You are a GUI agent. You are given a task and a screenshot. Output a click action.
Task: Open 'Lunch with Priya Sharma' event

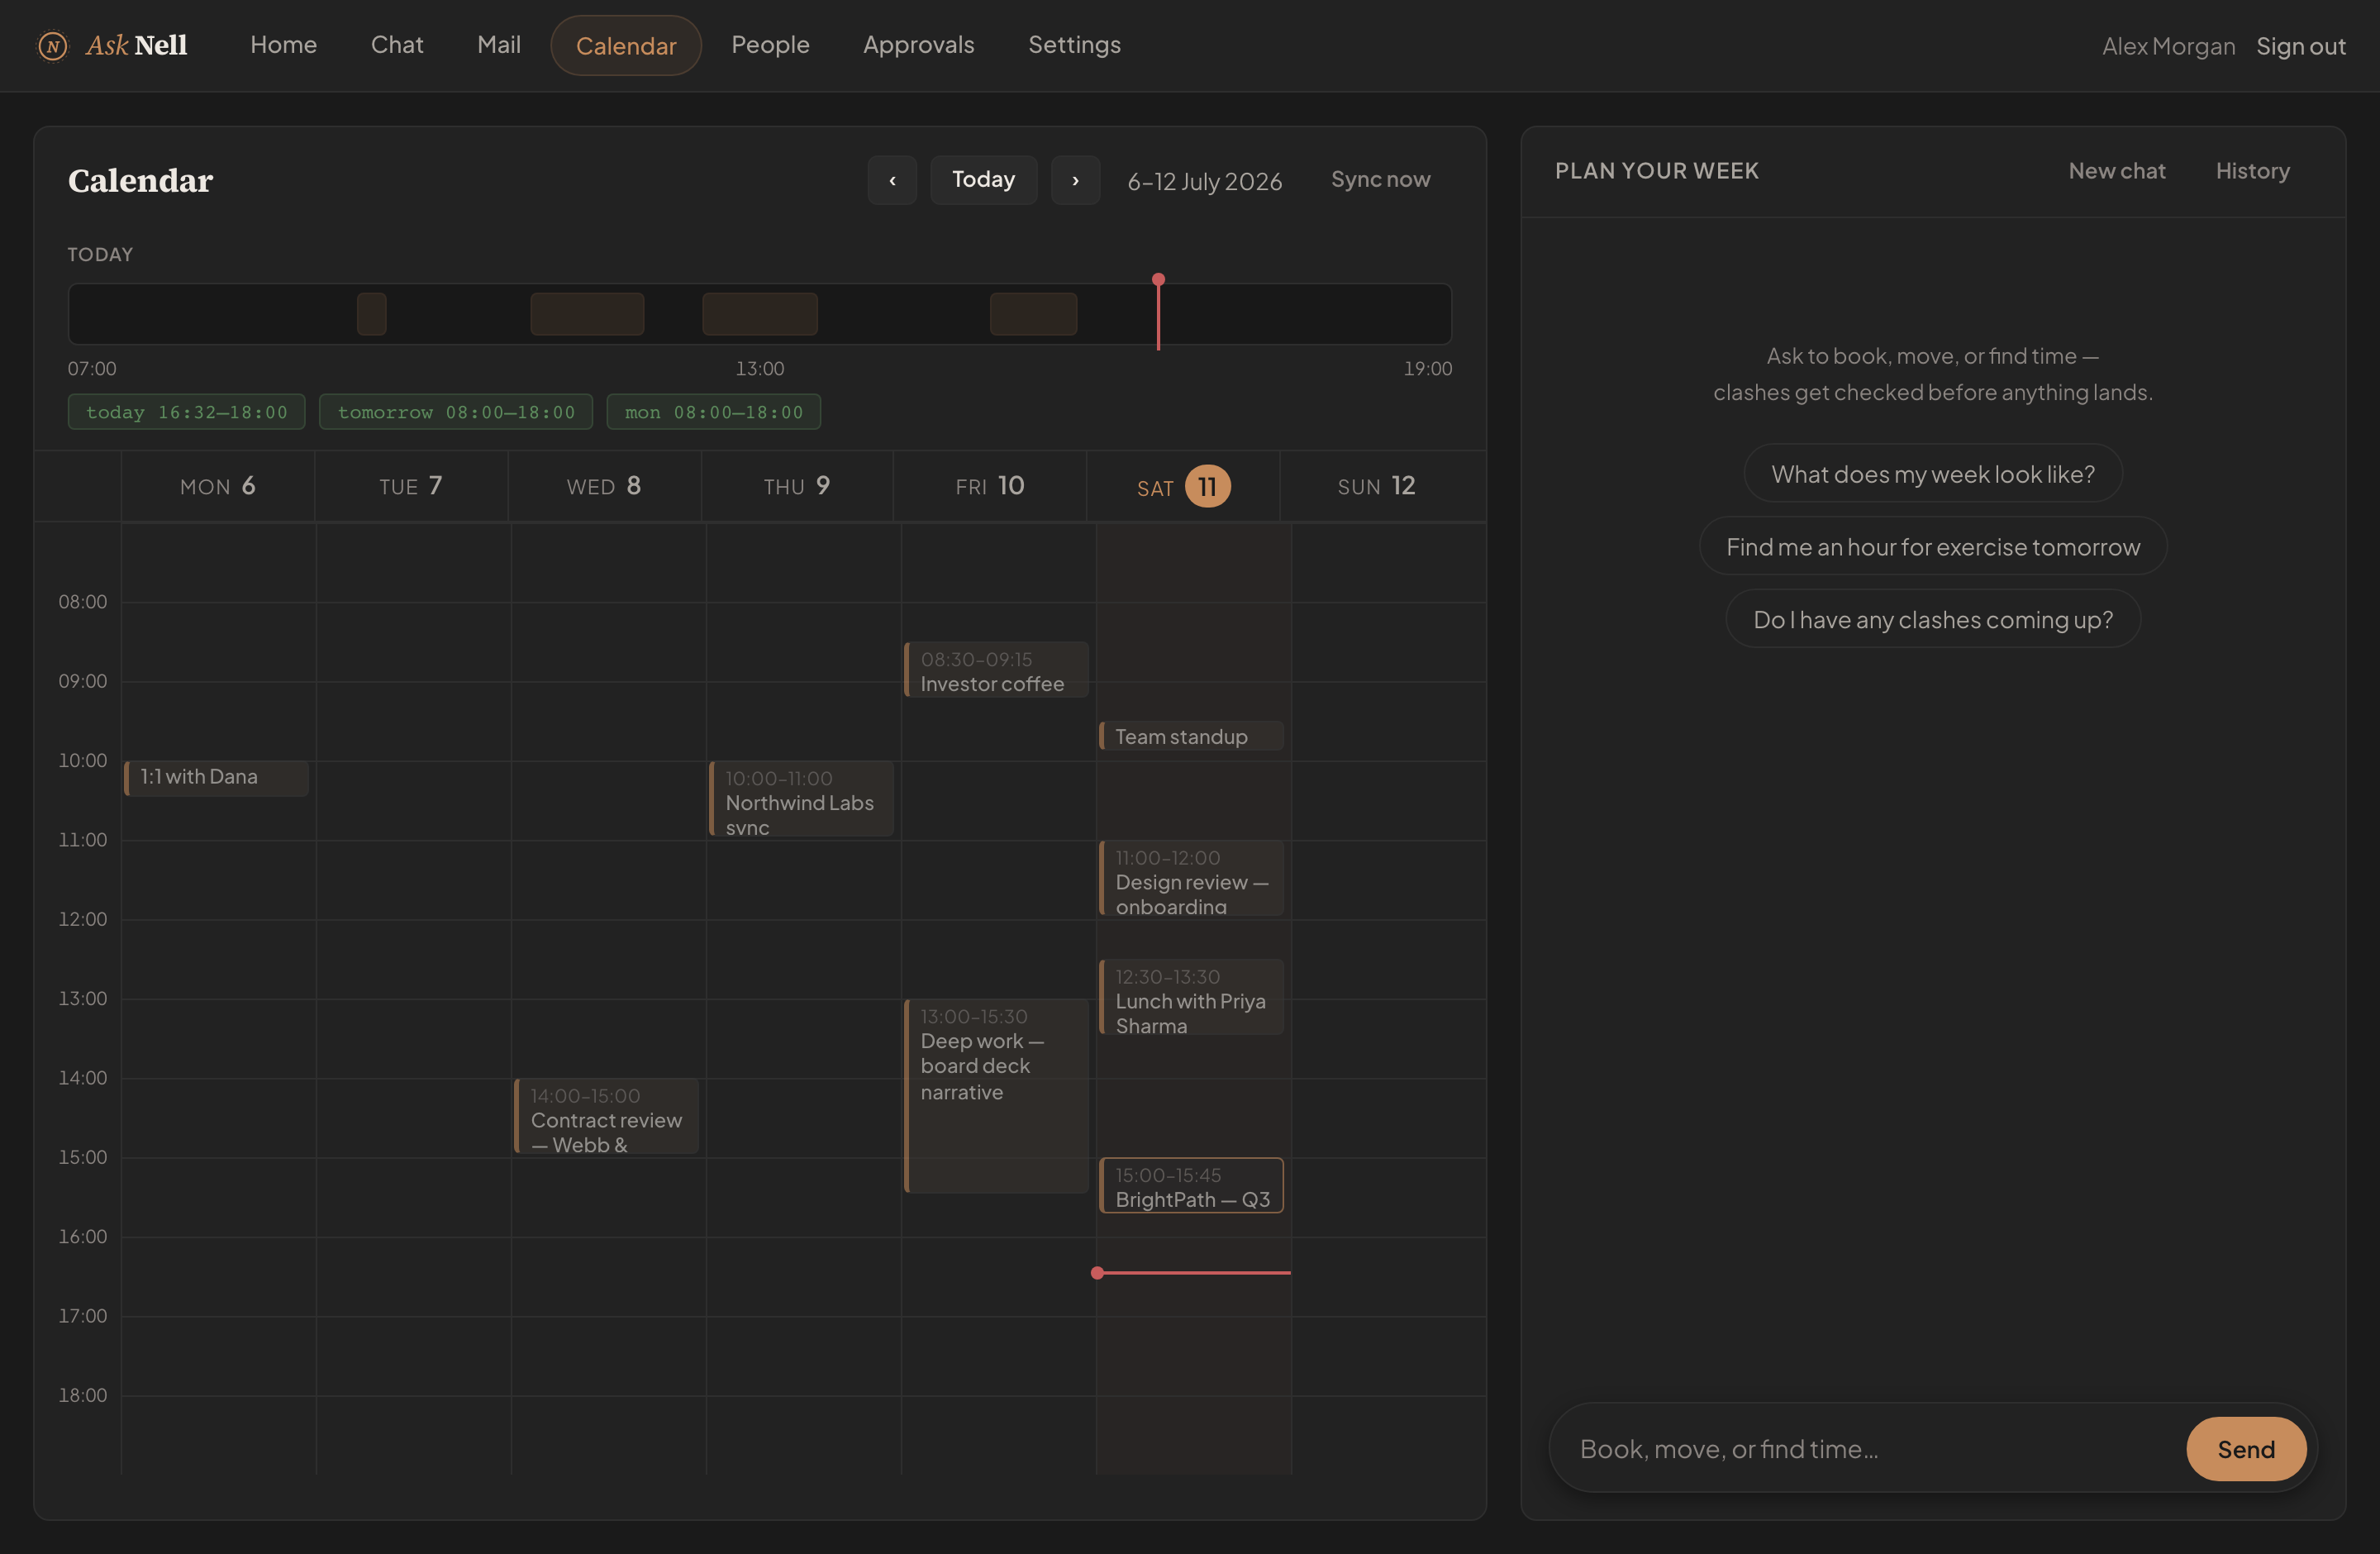[1191, 997]
